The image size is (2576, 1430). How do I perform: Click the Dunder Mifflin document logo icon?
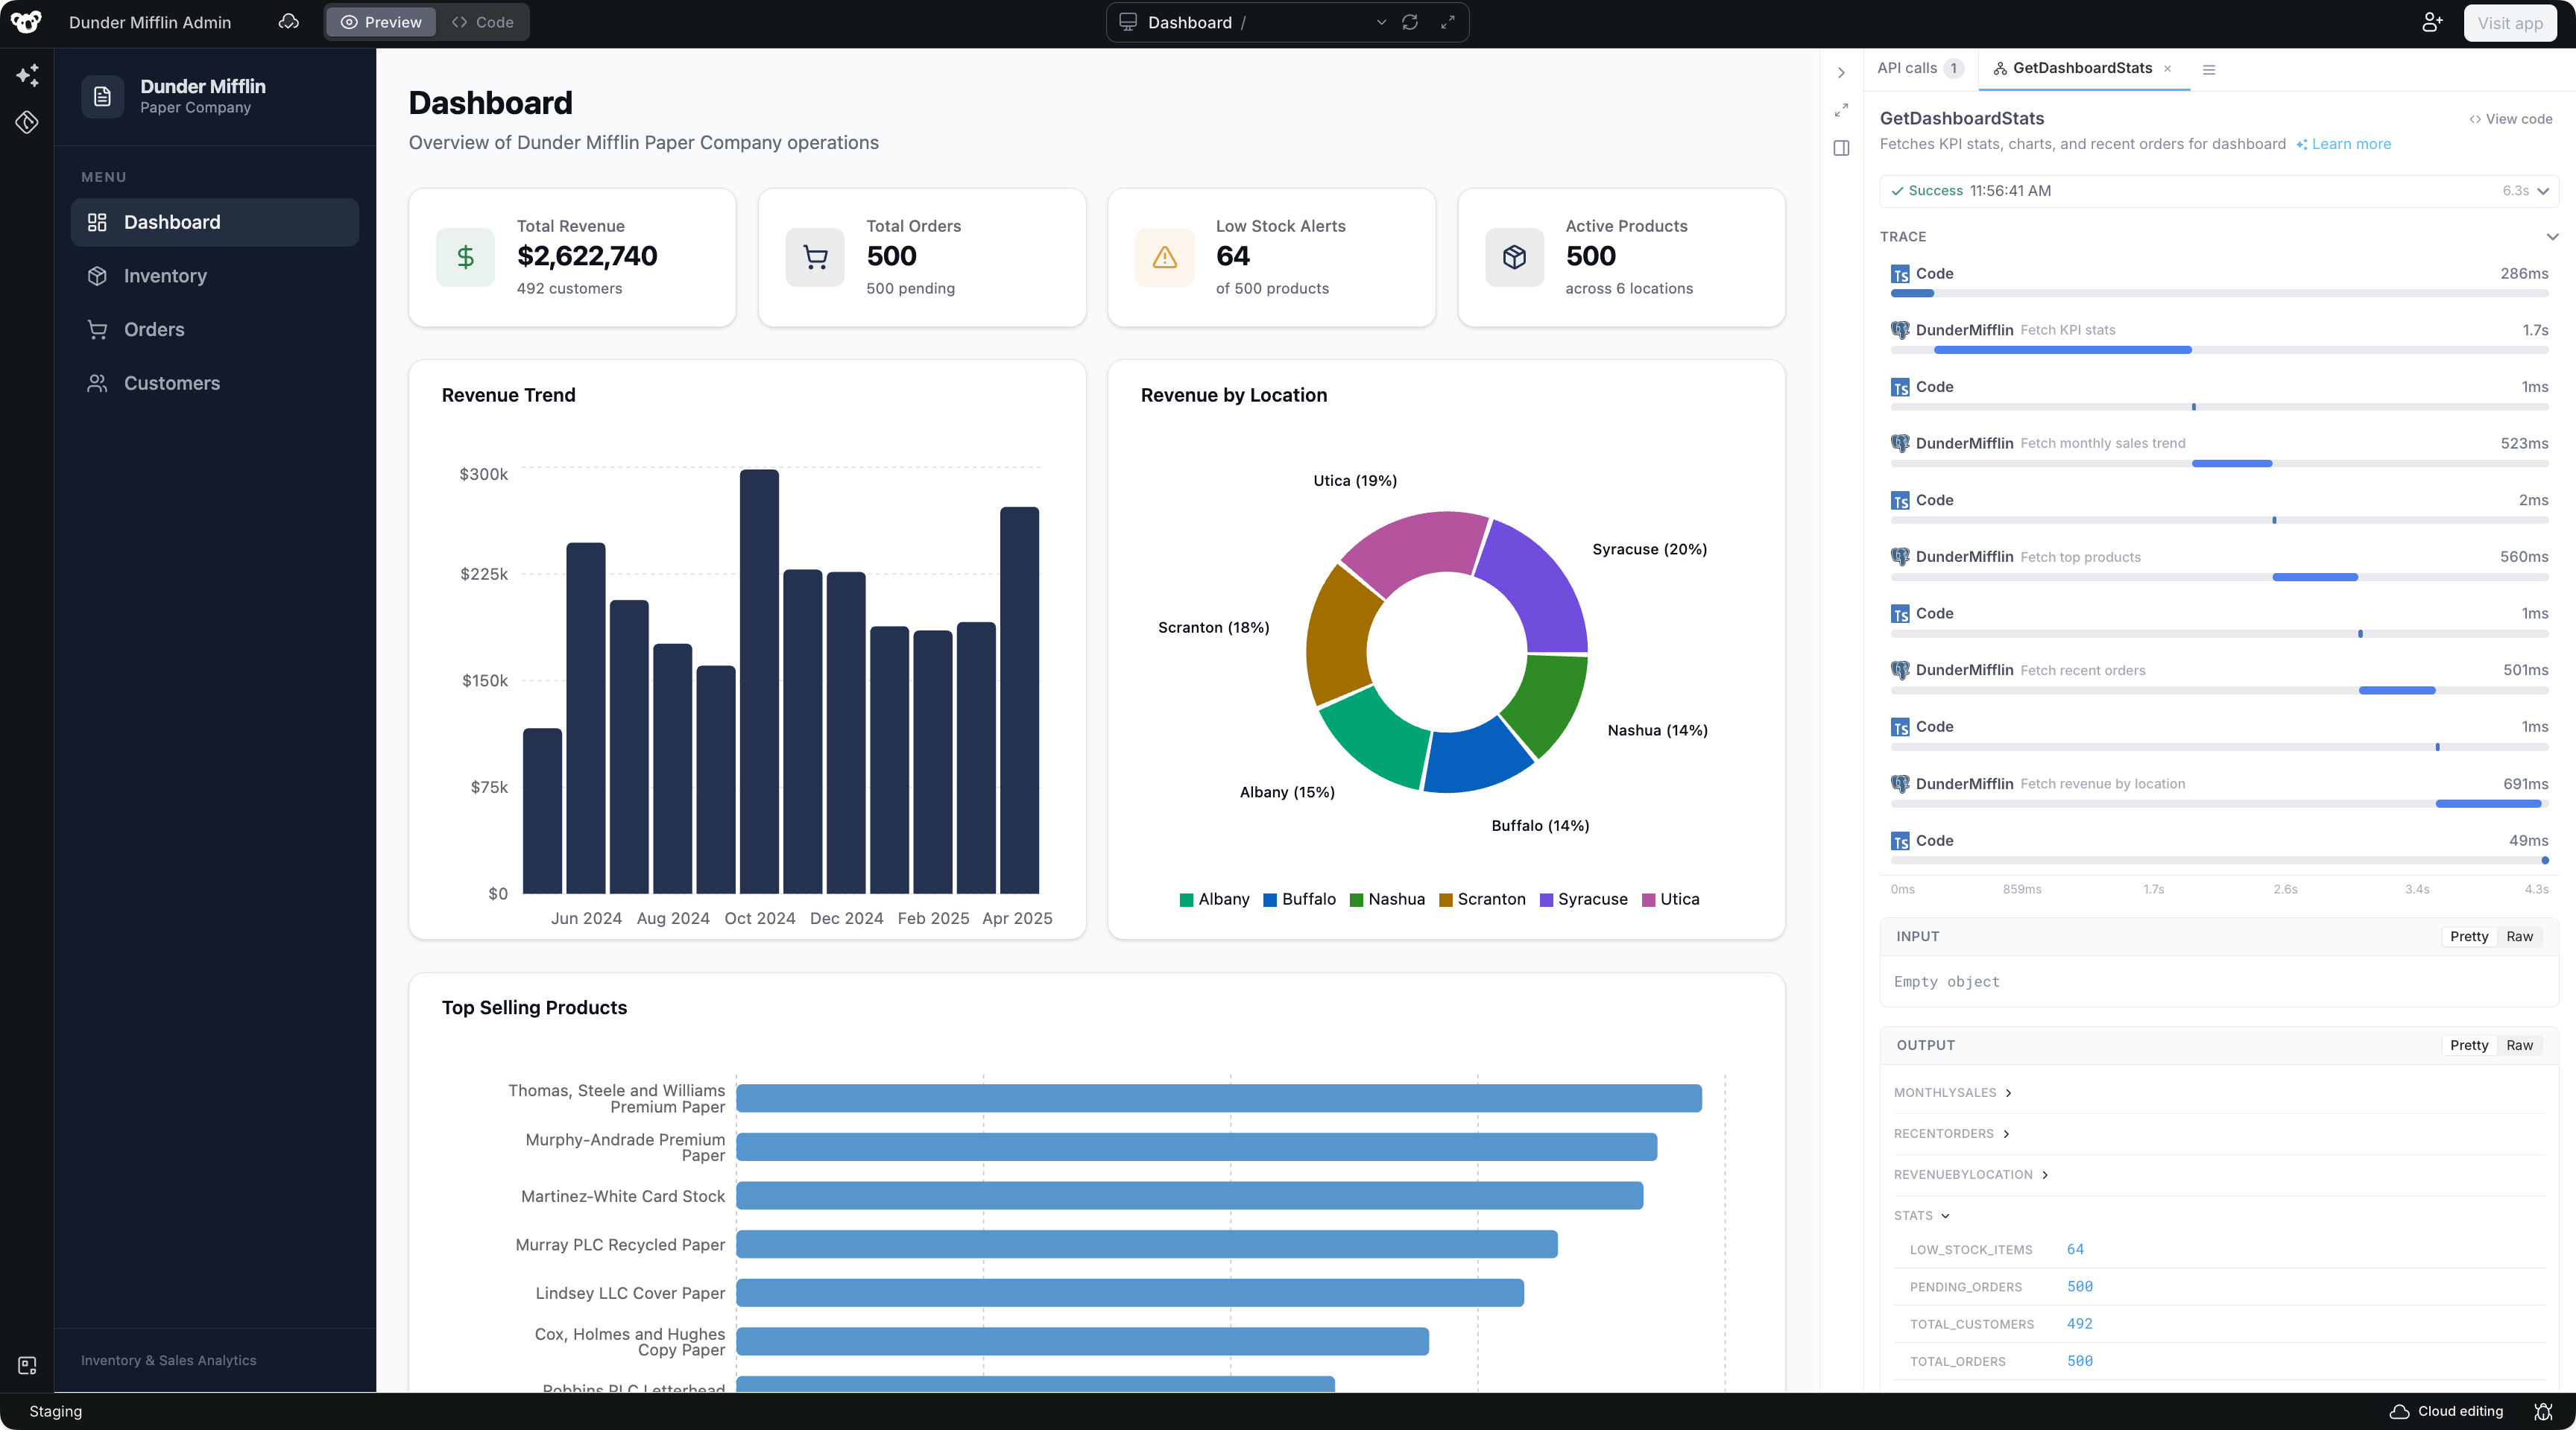pos(102,97)
